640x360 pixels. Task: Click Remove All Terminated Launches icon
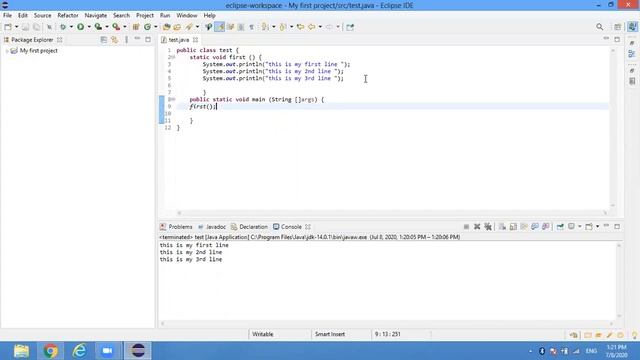[488, 227]
